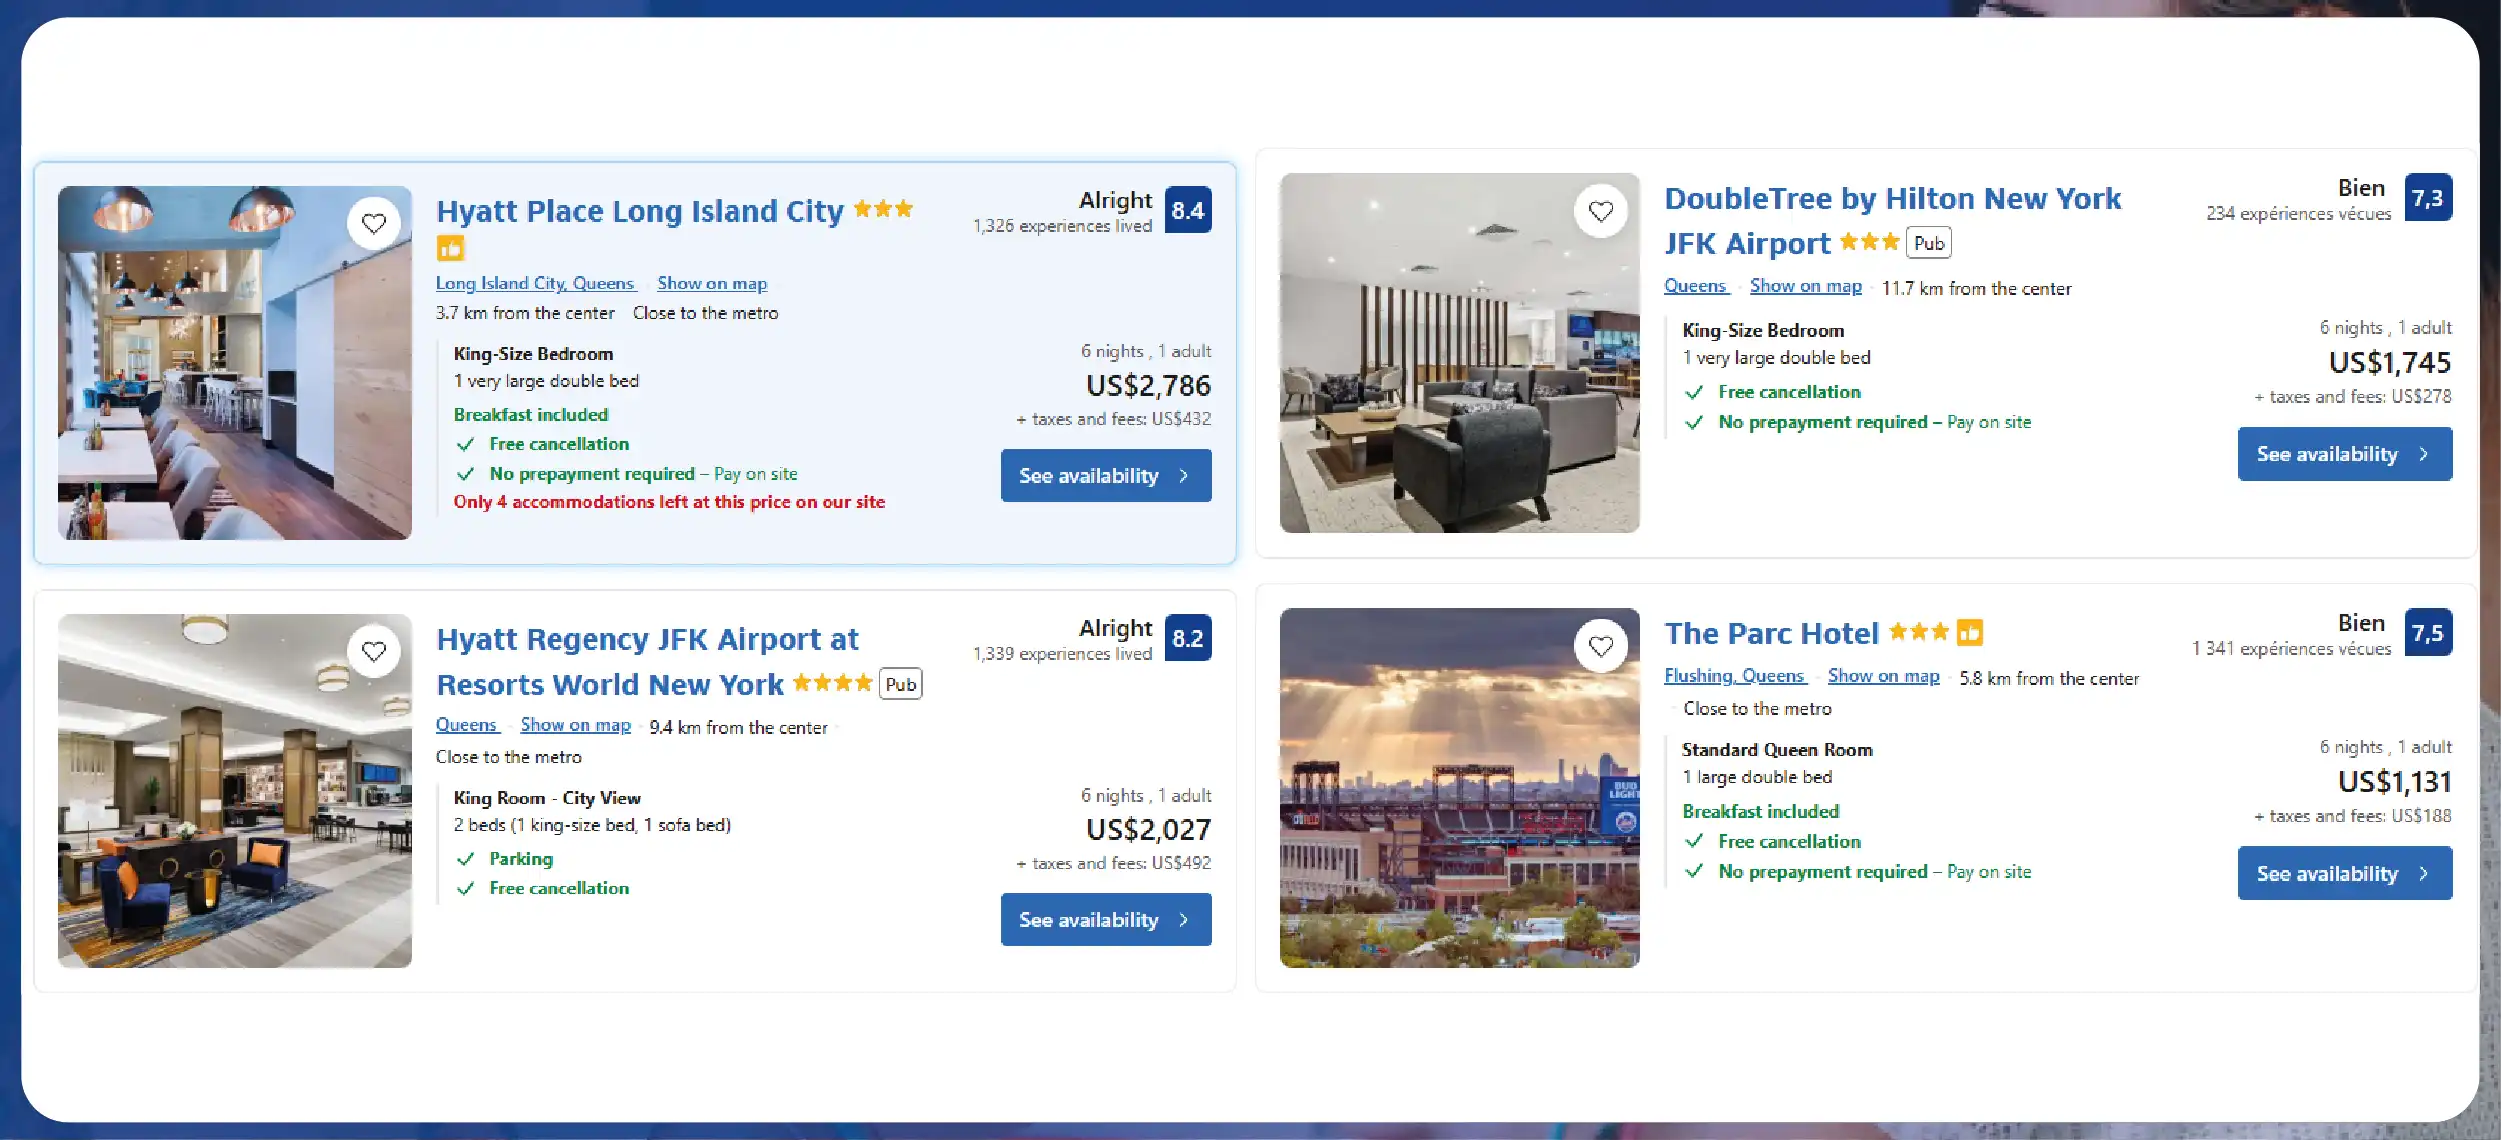Click the Pub badge on DoubleTree listing

1929,243
